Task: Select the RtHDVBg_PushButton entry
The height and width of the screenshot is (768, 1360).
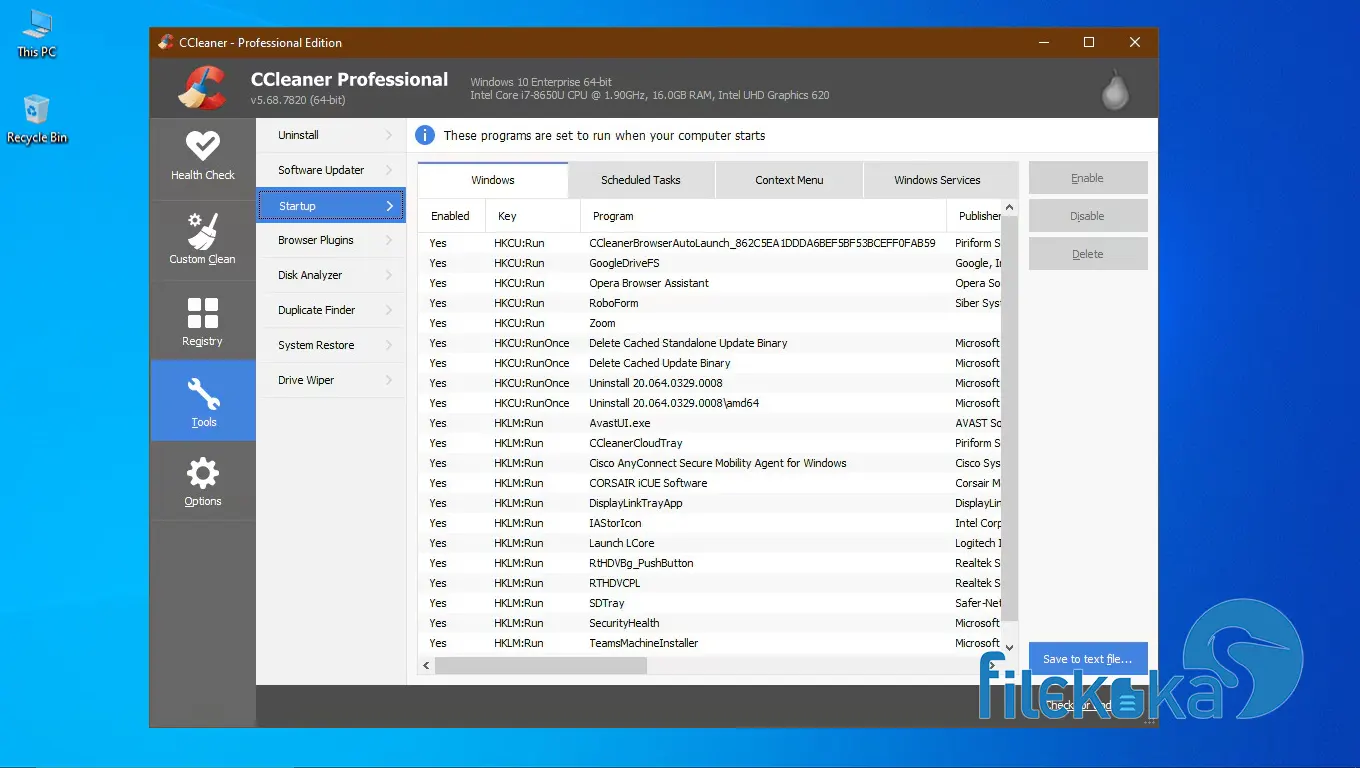Action: pyautogui.click(x=710, y=563)
